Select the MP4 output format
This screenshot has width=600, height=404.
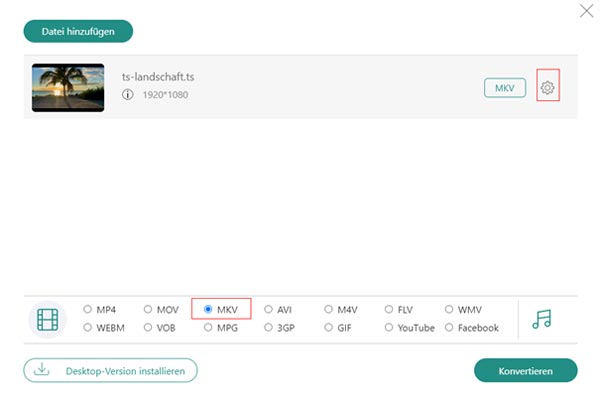tap(88, 309)
